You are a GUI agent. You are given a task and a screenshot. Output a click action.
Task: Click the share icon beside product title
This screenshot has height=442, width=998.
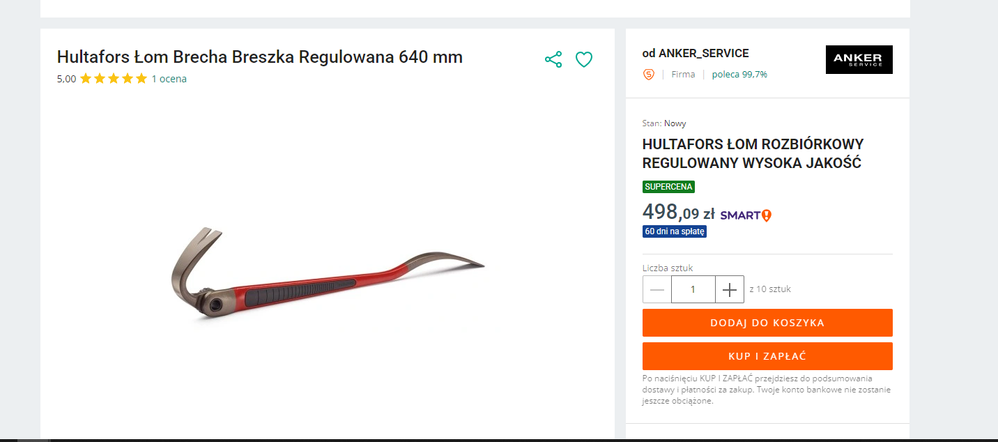click(553, 60)
